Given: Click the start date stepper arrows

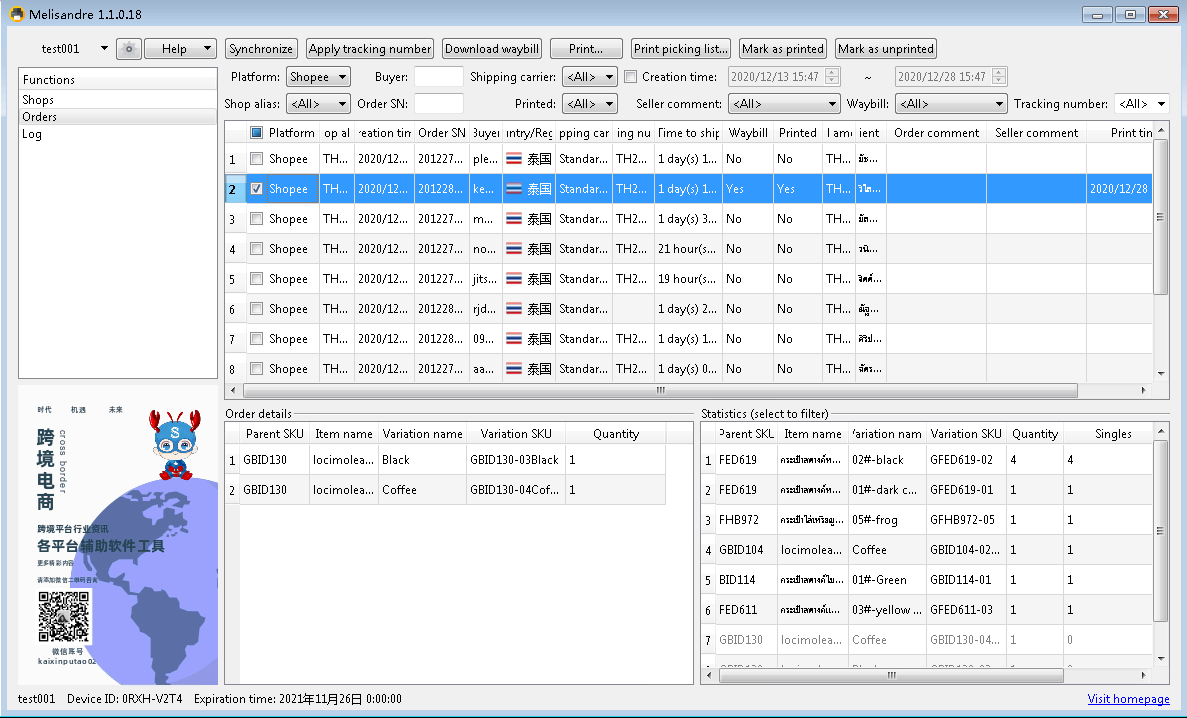Looking at the screenshot, I should (833, 76).
